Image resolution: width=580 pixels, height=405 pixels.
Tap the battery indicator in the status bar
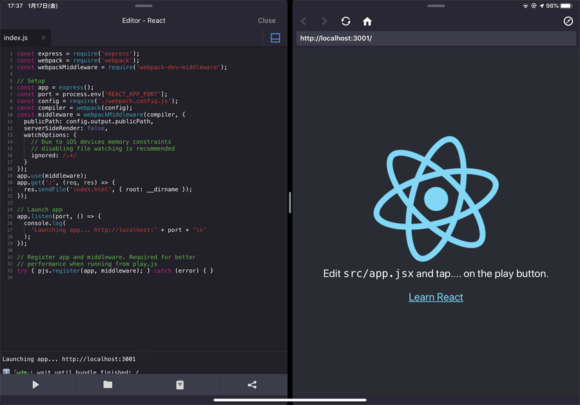pos(566,6)
